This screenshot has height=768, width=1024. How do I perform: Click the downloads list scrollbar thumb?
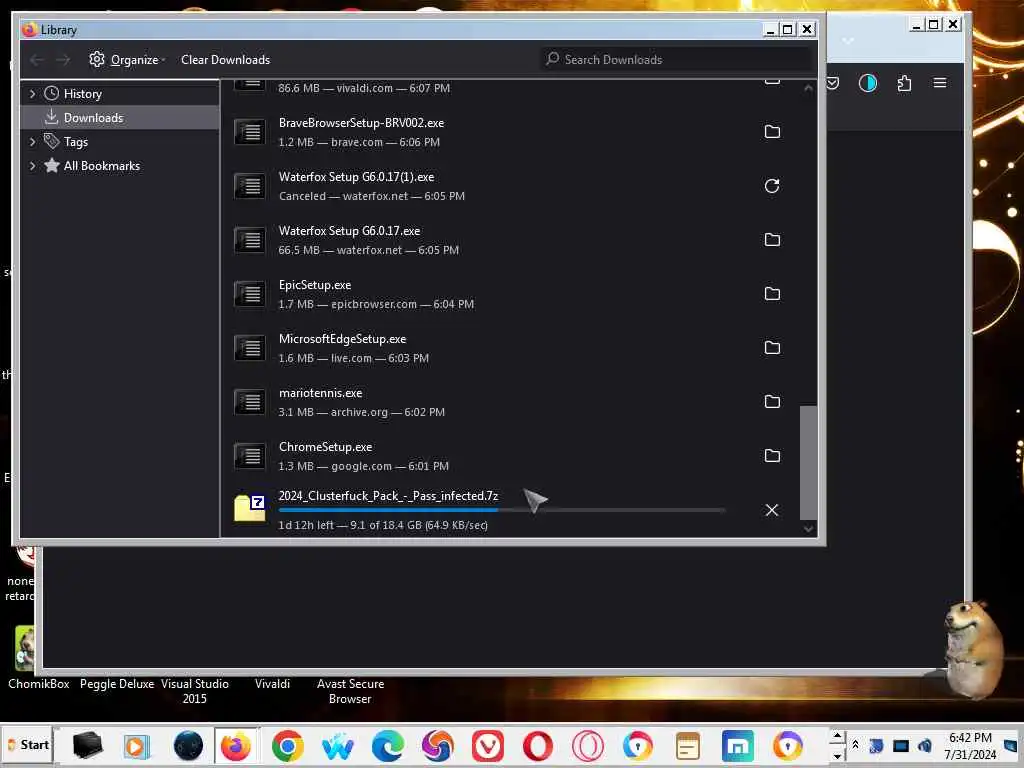coord(808,462)
